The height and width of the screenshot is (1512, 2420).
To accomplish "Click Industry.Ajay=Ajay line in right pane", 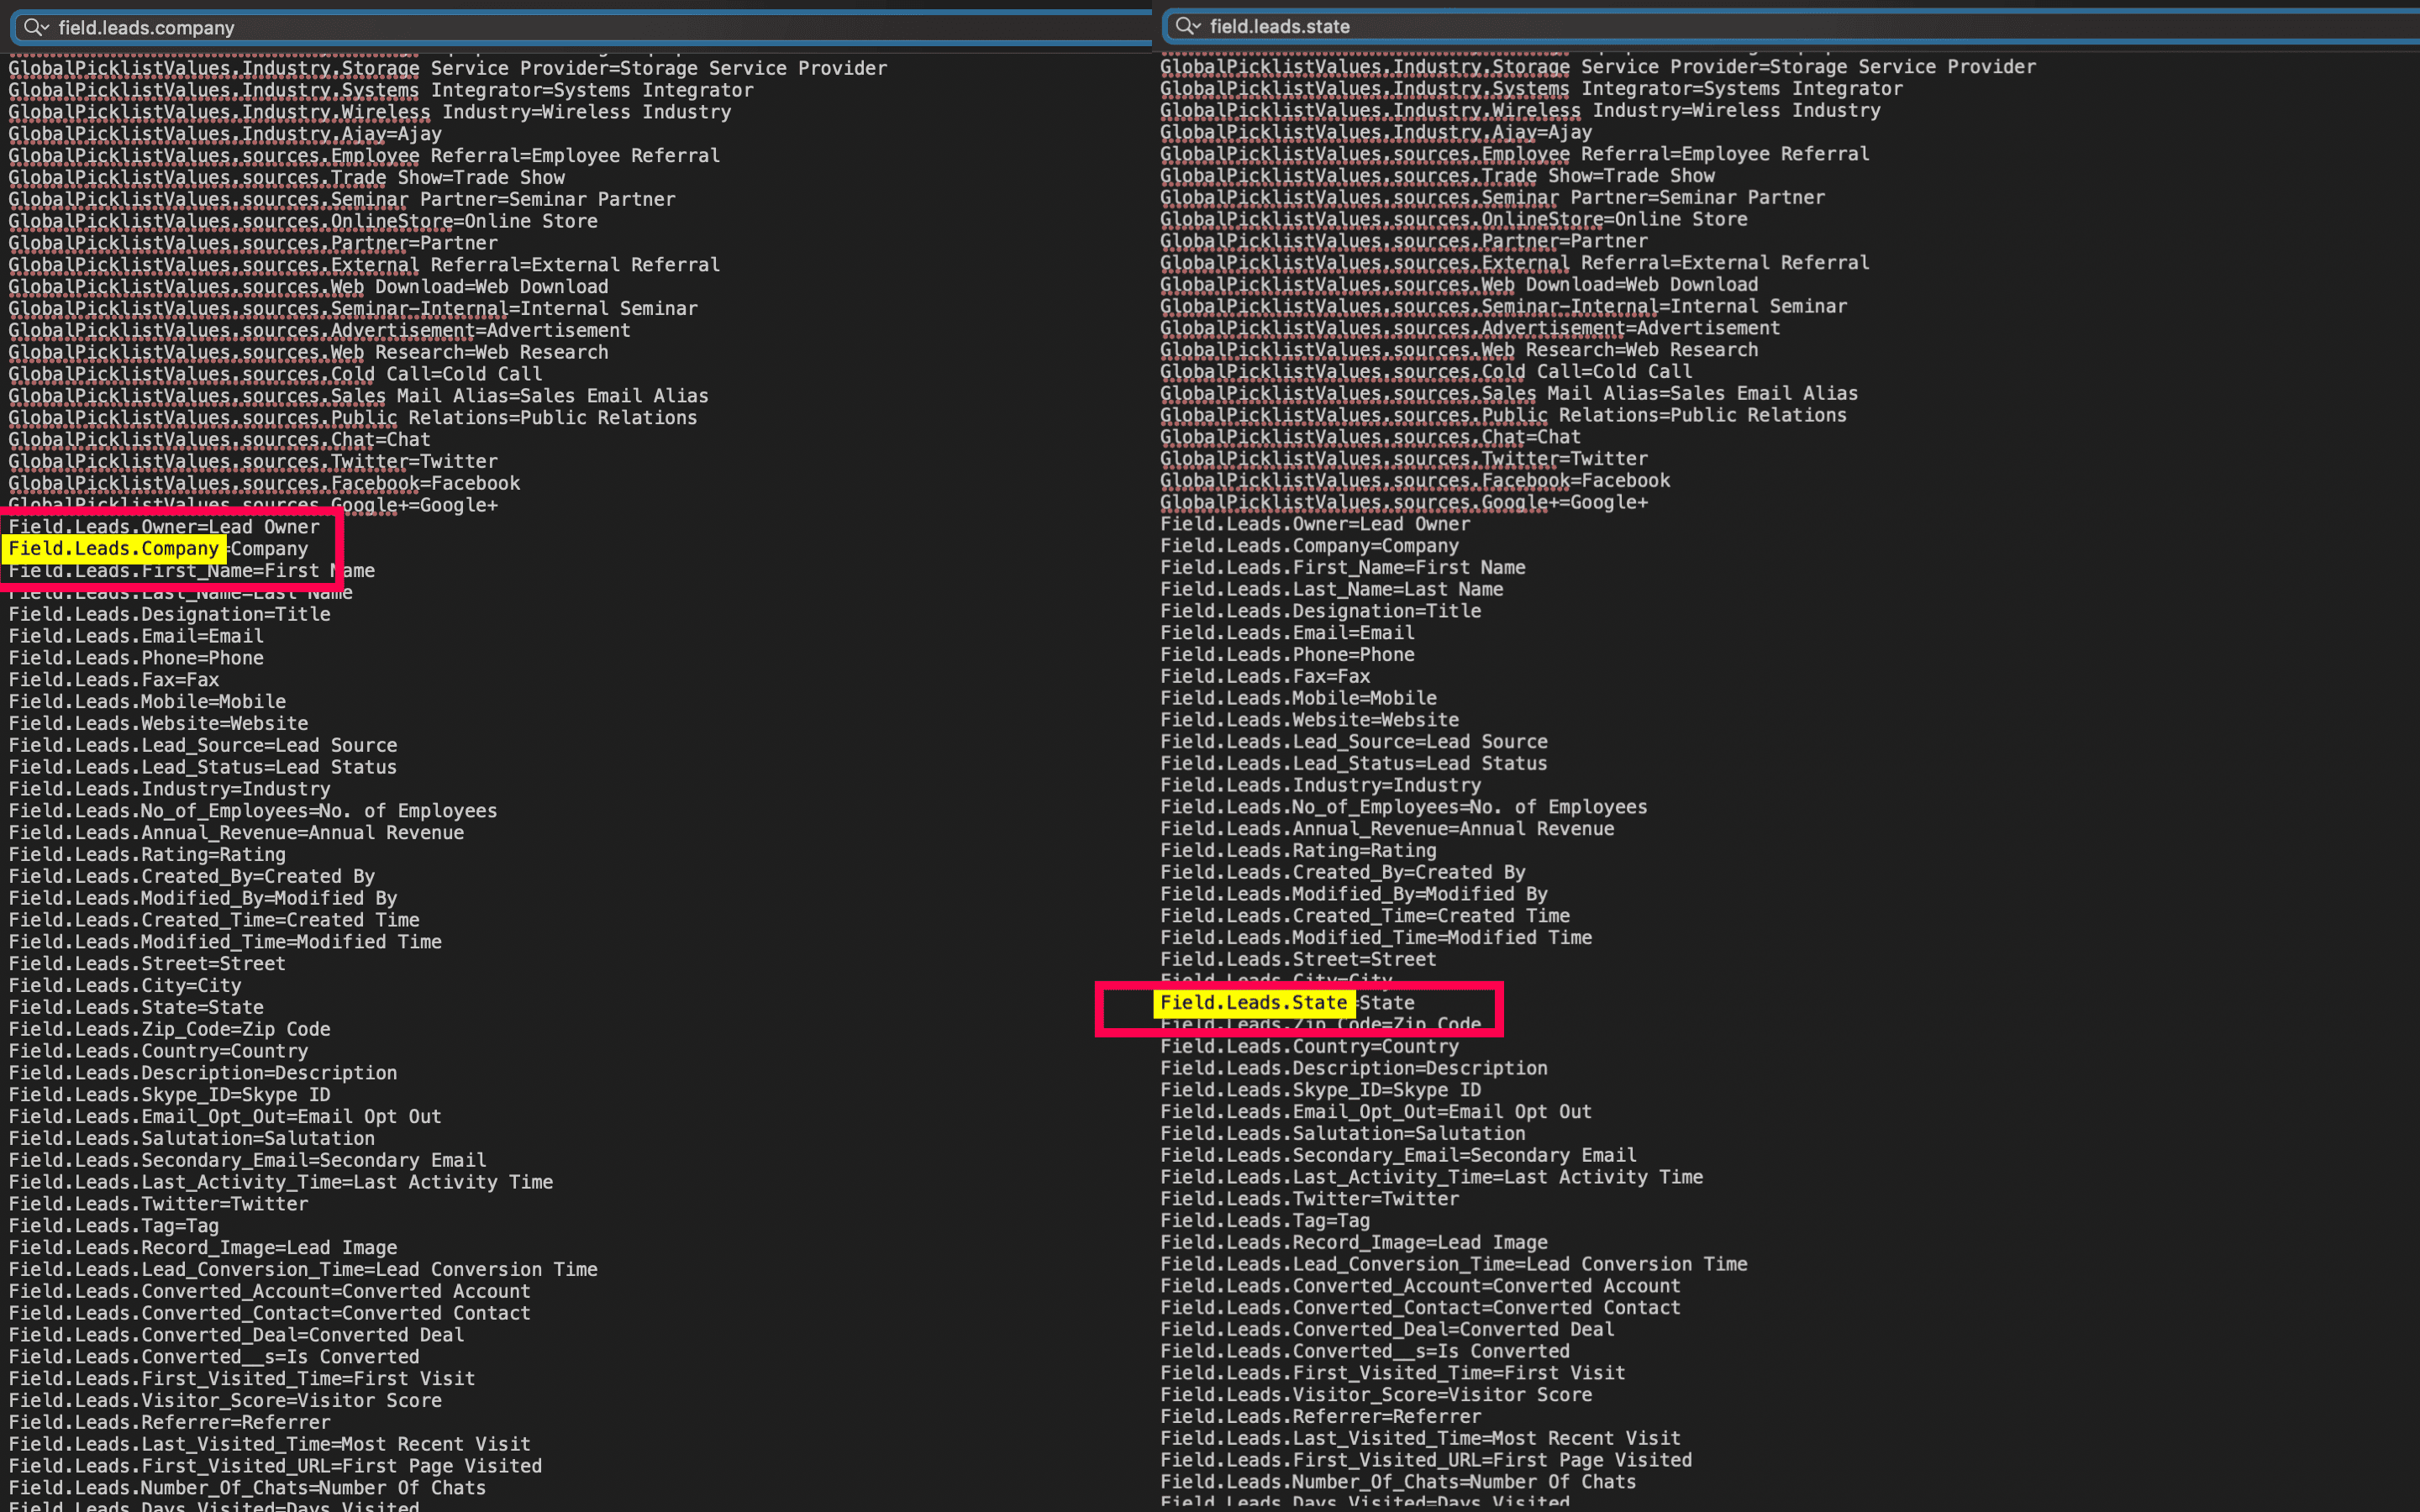I will click(x=1375, y=132).
